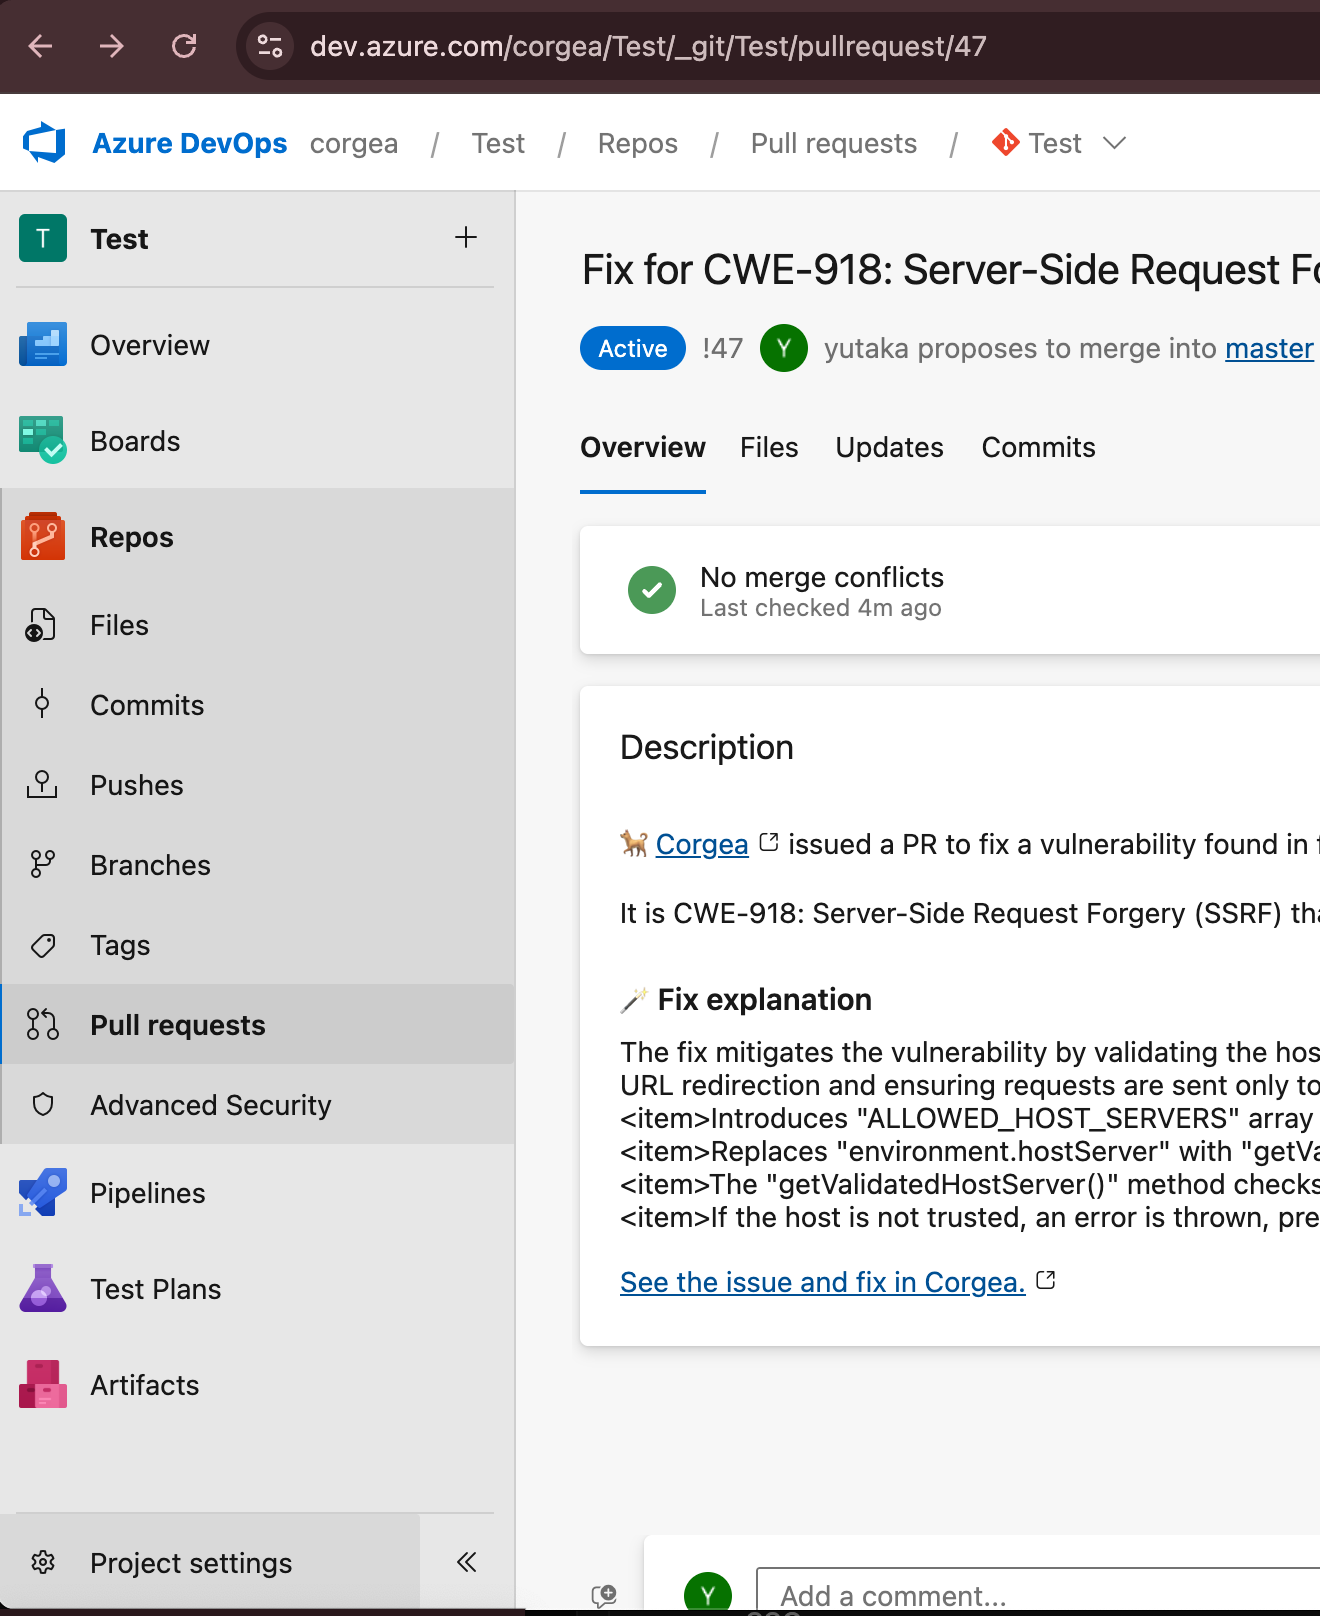Open the Corgea link in description
The height and width of the screenshot is (1616, 1320).
702,844
